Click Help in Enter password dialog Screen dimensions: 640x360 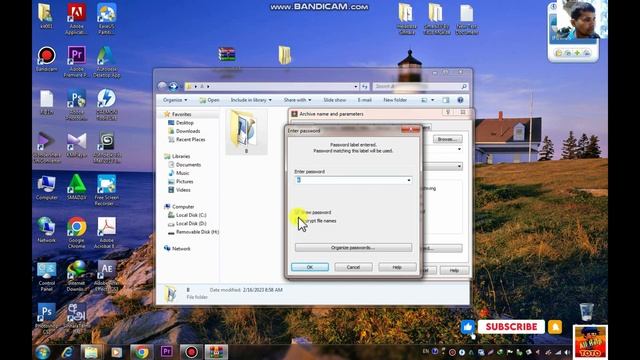(x=397, y=267)
